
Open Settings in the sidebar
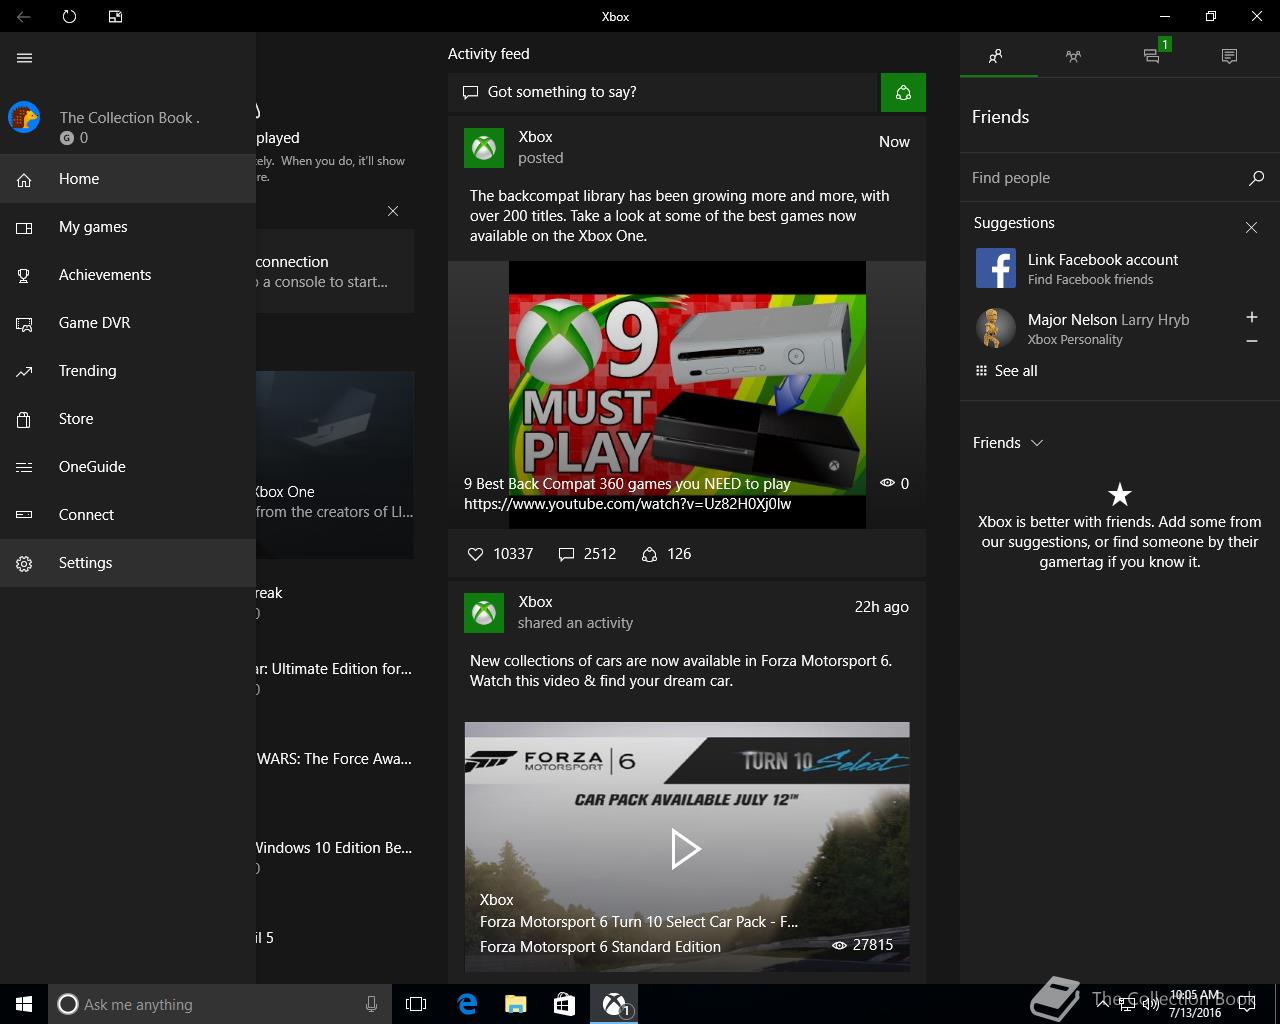click(128, 563)
